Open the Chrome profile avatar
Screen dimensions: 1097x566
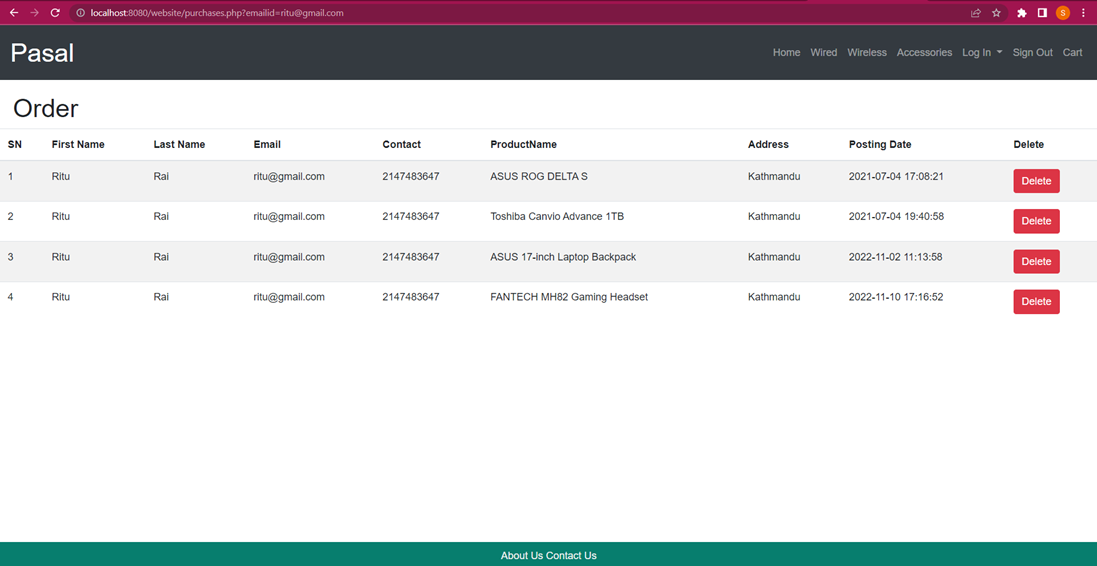[x=1062, y=13]
